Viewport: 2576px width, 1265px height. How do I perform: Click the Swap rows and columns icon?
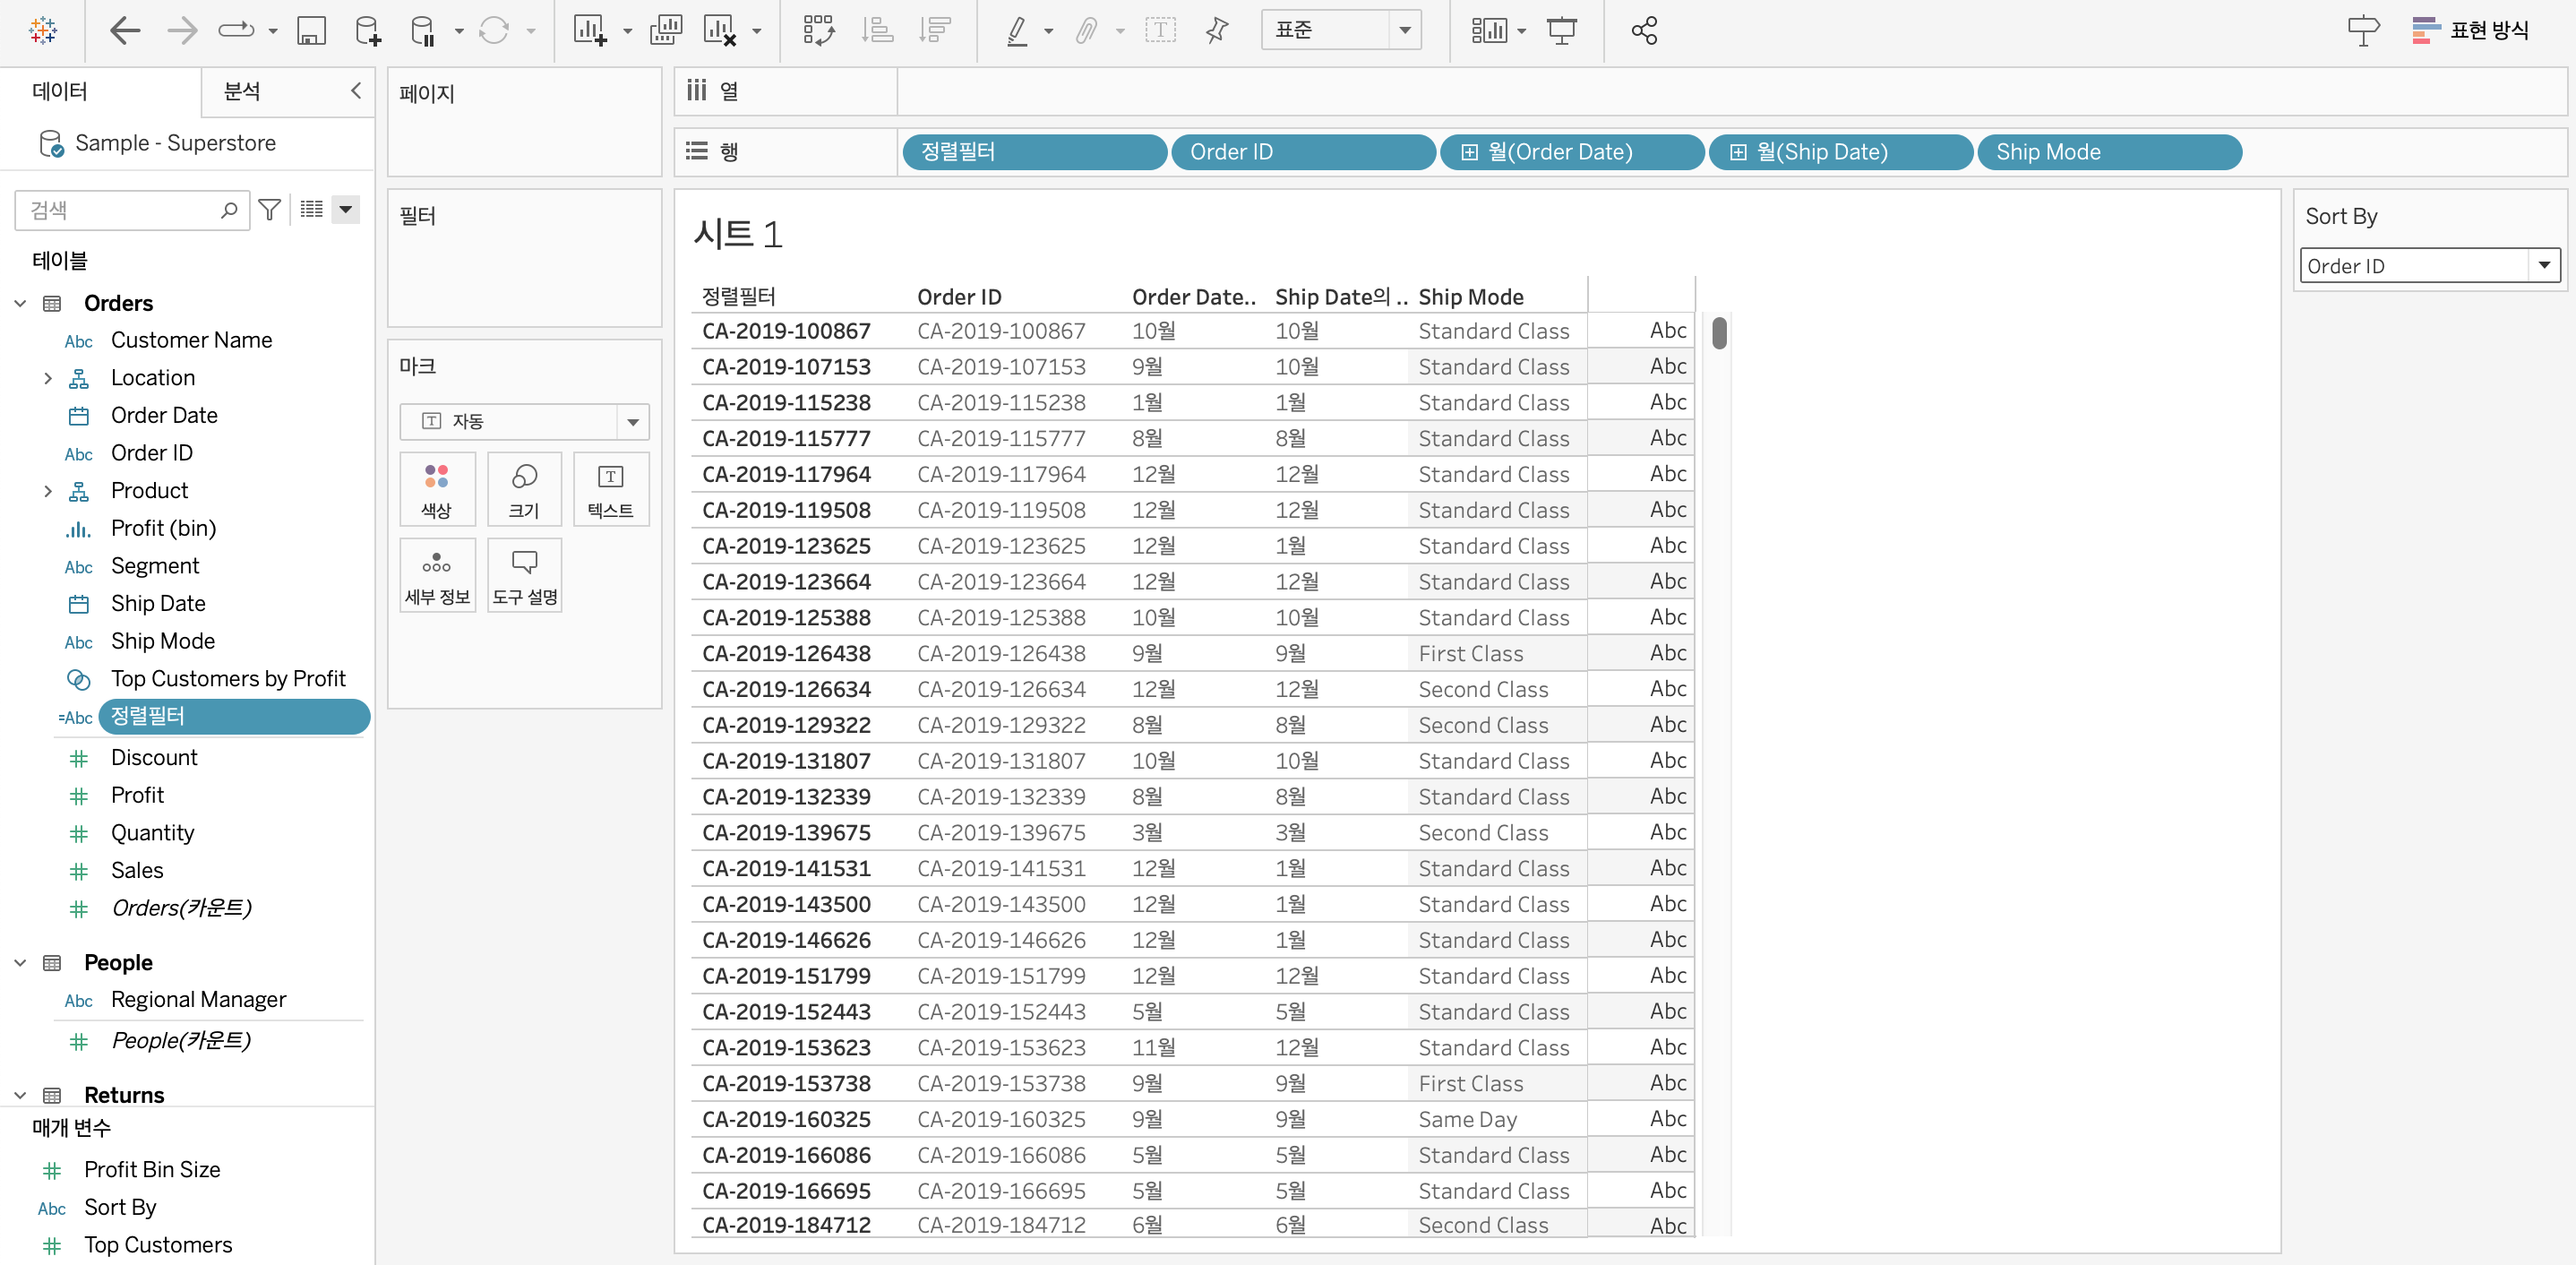(818, 31)
